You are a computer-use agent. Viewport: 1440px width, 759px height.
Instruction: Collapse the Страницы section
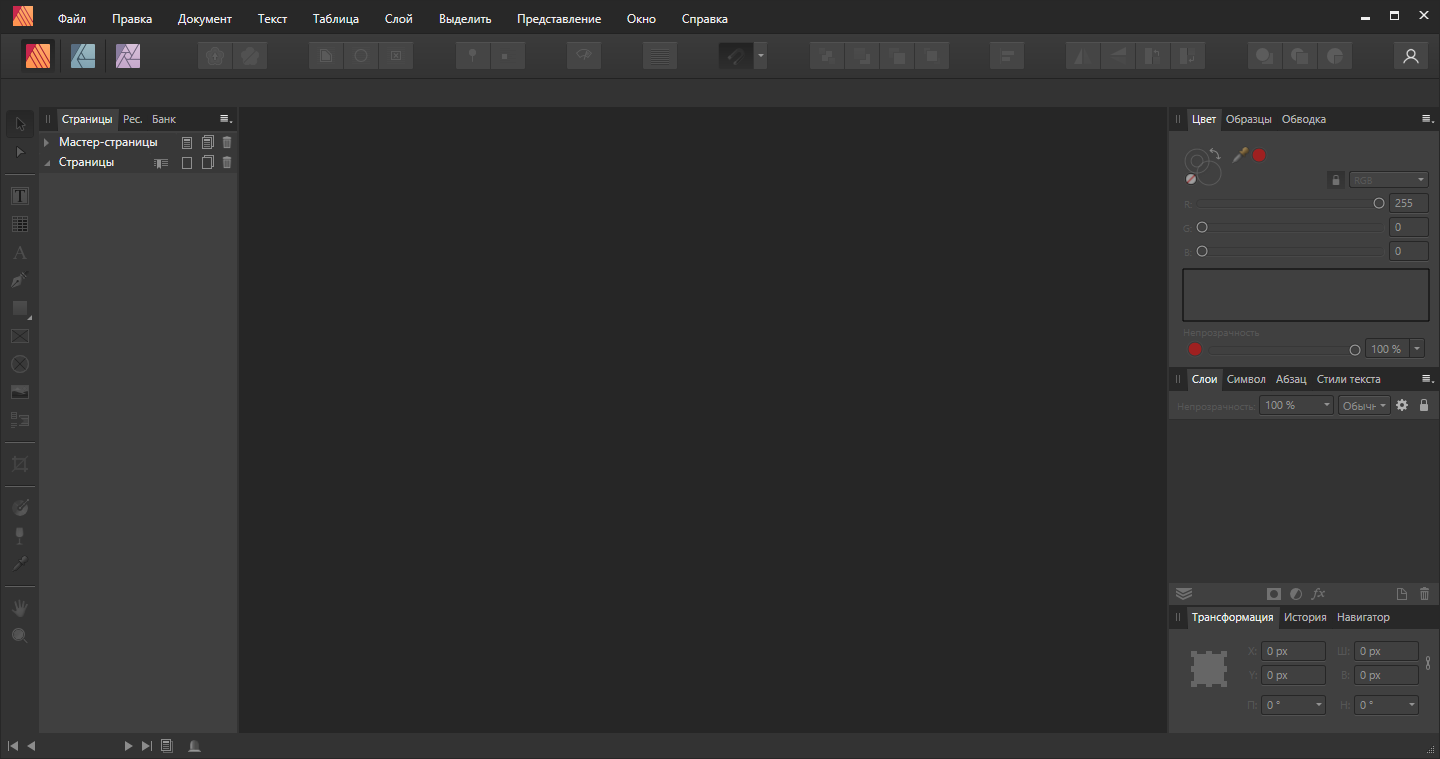[x=46, y=162]
